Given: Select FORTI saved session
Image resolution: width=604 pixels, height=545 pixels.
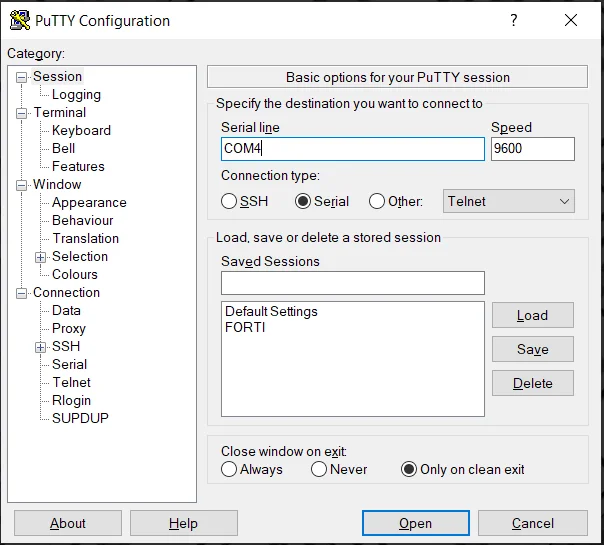Looking at the screenshot, I should point(245,327).
